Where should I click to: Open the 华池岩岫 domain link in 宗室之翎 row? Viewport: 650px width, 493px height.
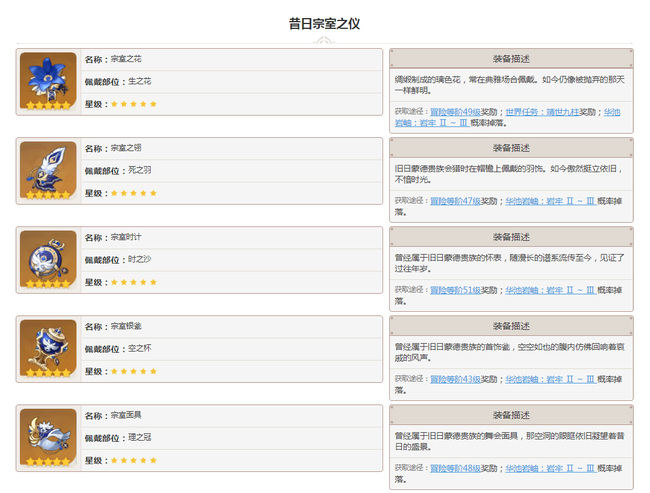(551, 201)
